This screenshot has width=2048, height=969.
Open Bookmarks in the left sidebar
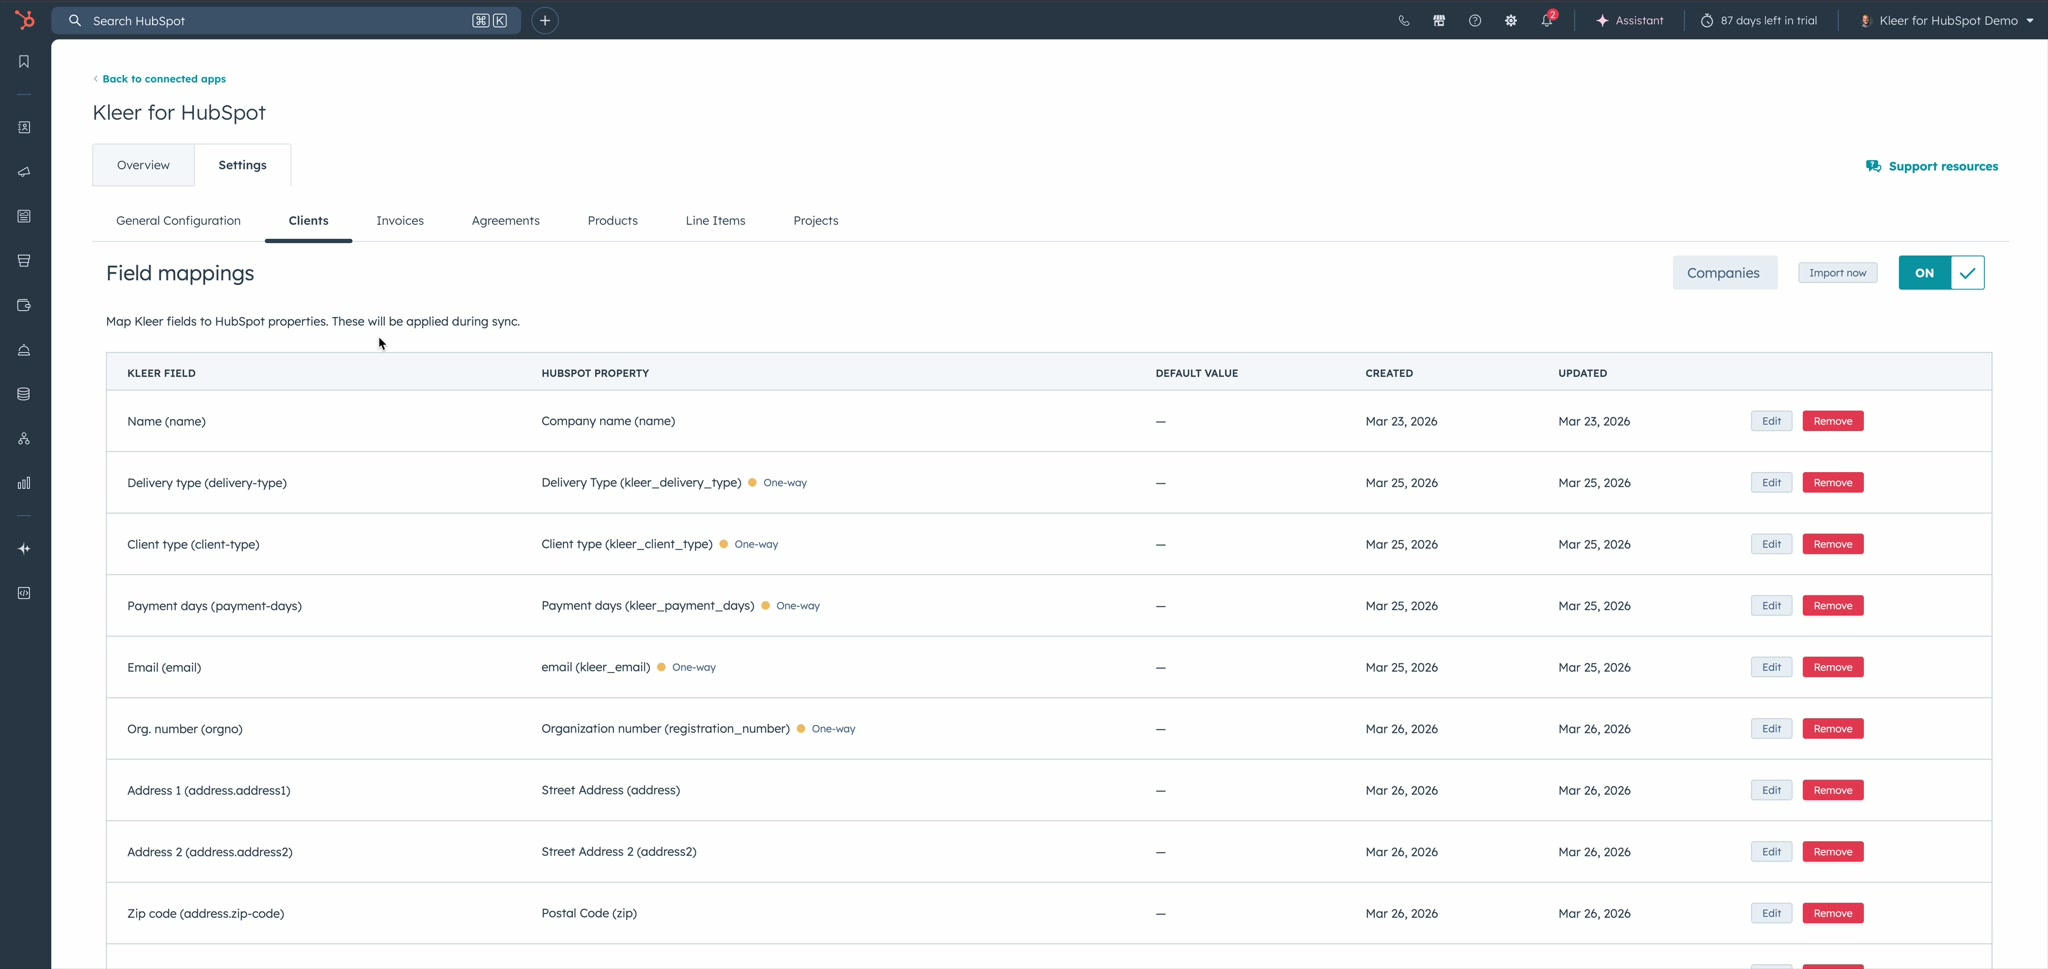pyautogui.click(x=24, y=62)
